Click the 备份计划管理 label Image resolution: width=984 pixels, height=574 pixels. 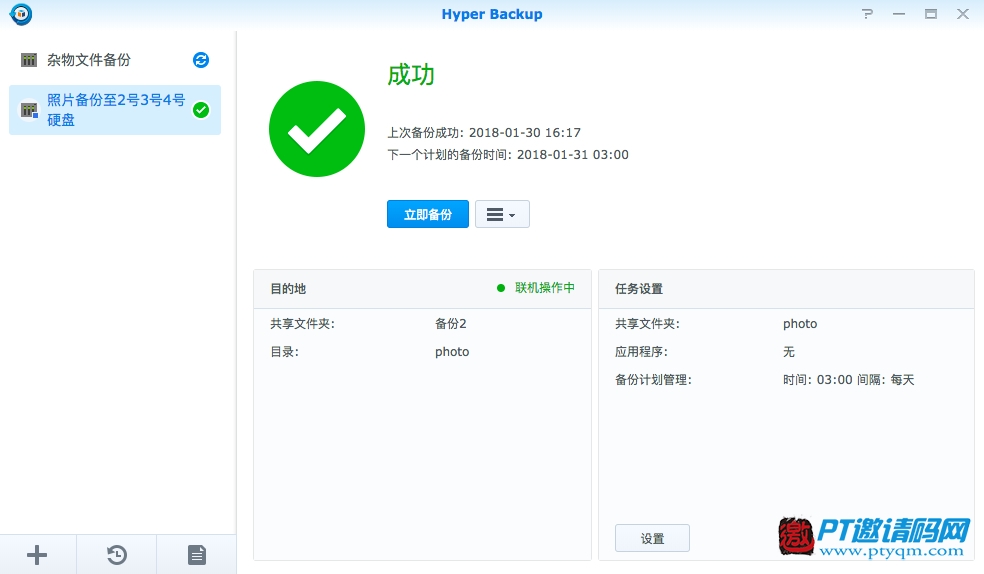pyautogui.click(x=653, y=380)
